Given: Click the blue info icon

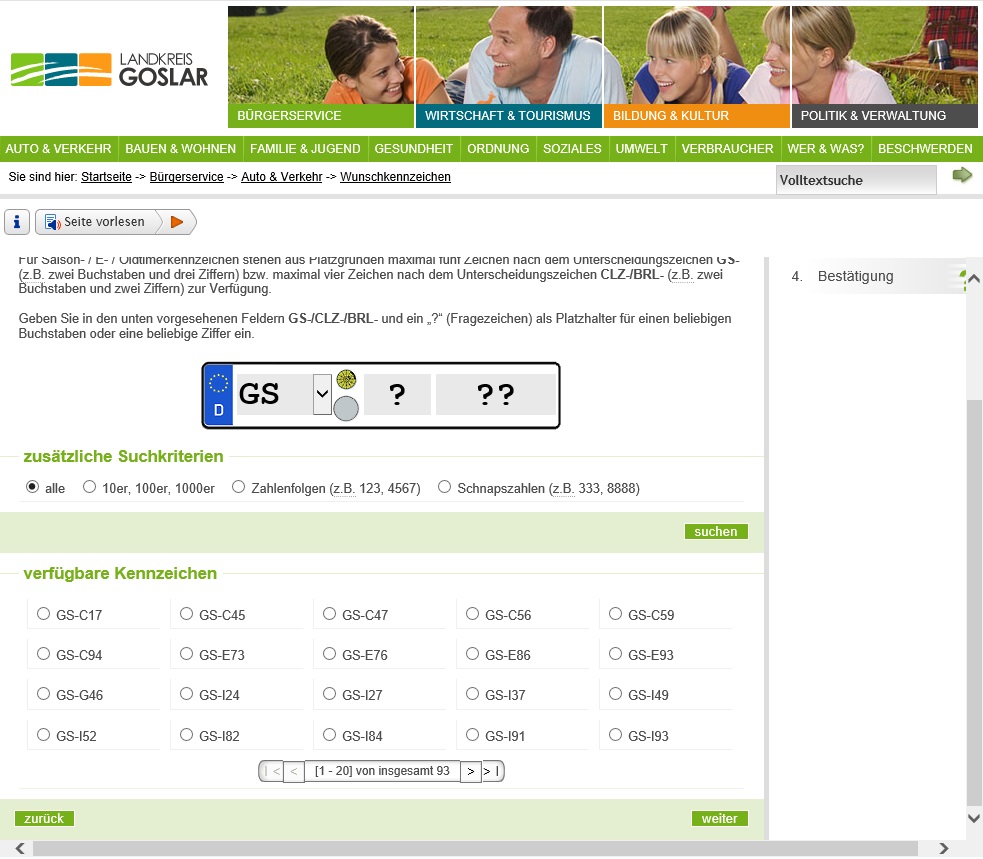Looking at the screenshot, I should click(x=16, y=221).
